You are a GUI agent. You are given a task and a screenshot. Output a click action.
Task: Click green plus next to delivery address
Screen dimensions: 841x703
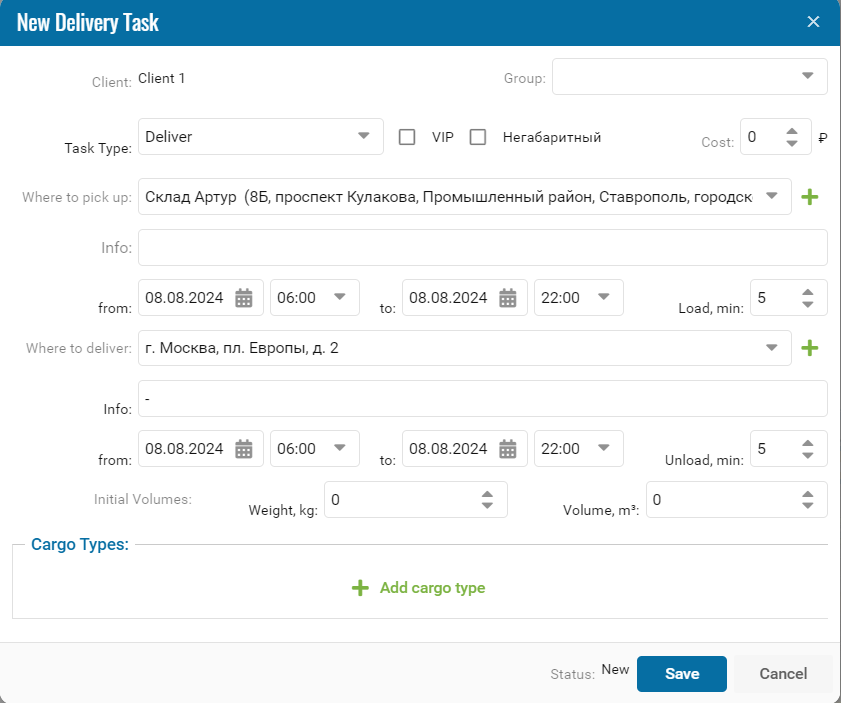point(810,348)
